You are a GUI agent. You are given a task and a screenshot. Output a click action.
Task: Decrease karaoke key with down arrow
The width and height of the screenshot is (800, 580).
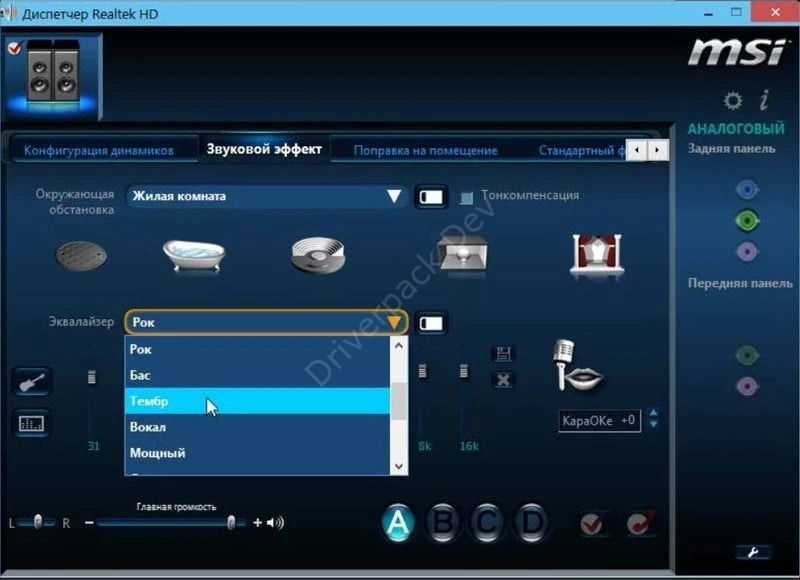click(x=653, y=424)
